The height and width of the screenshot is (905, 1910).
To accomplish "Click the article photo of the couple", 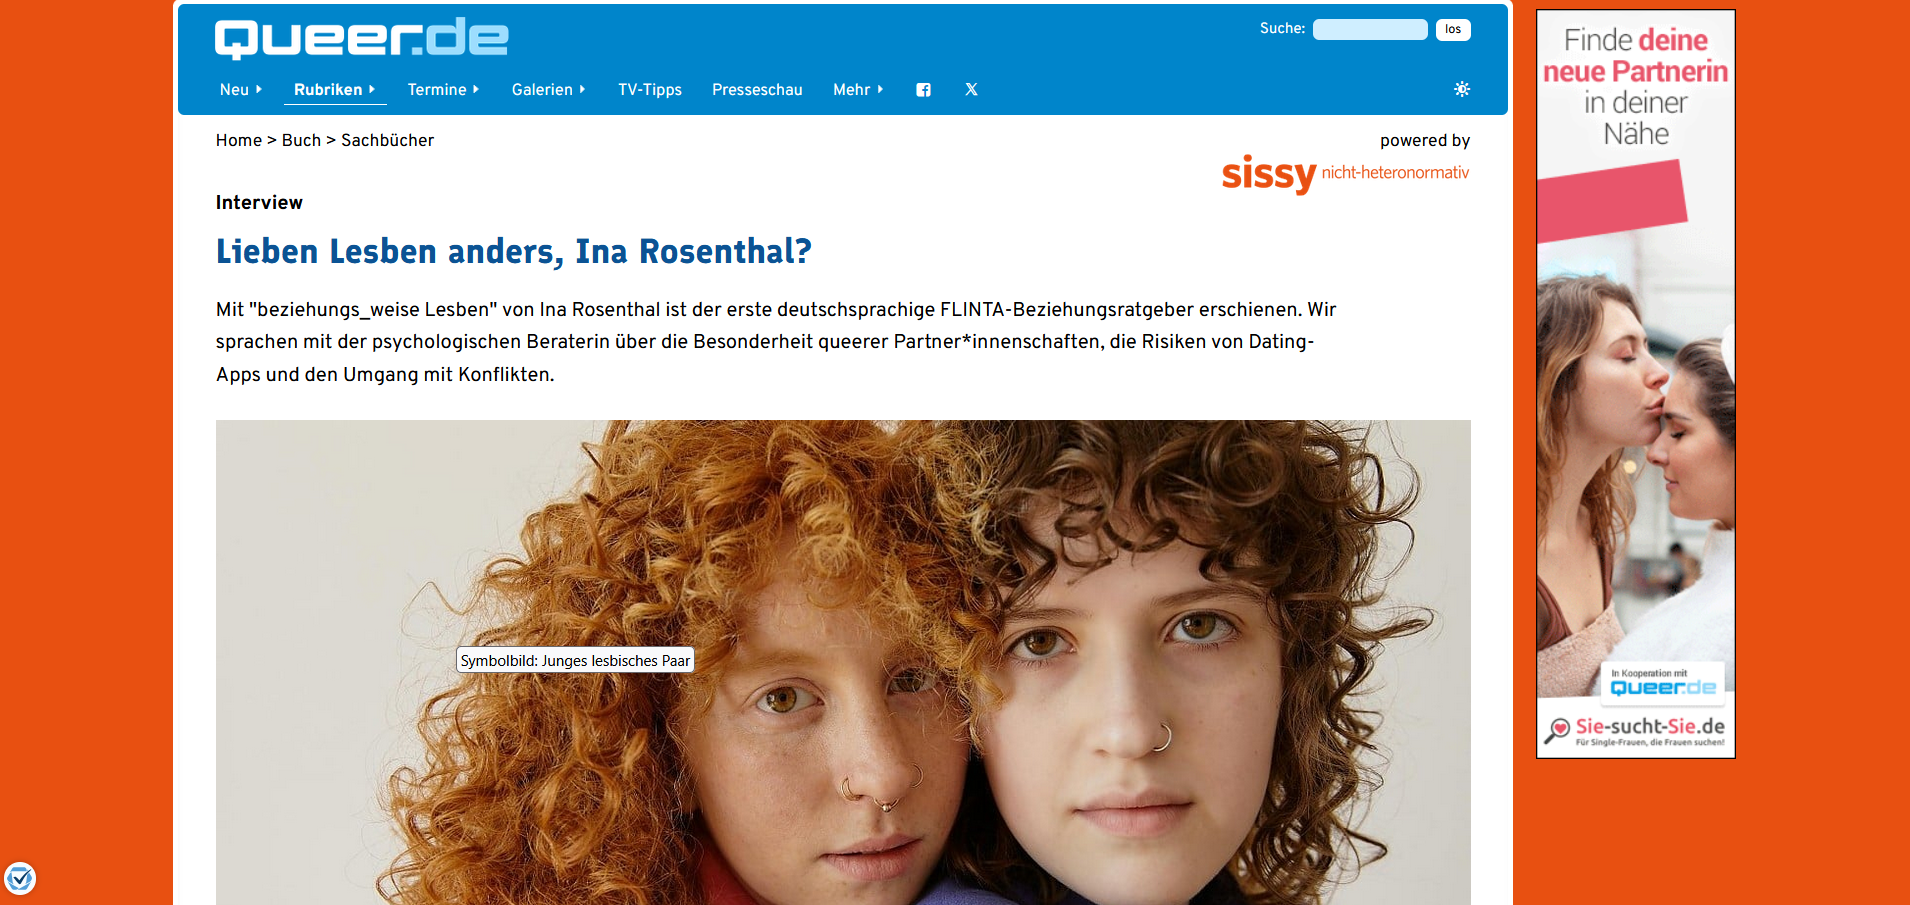I will coord(843,662).
